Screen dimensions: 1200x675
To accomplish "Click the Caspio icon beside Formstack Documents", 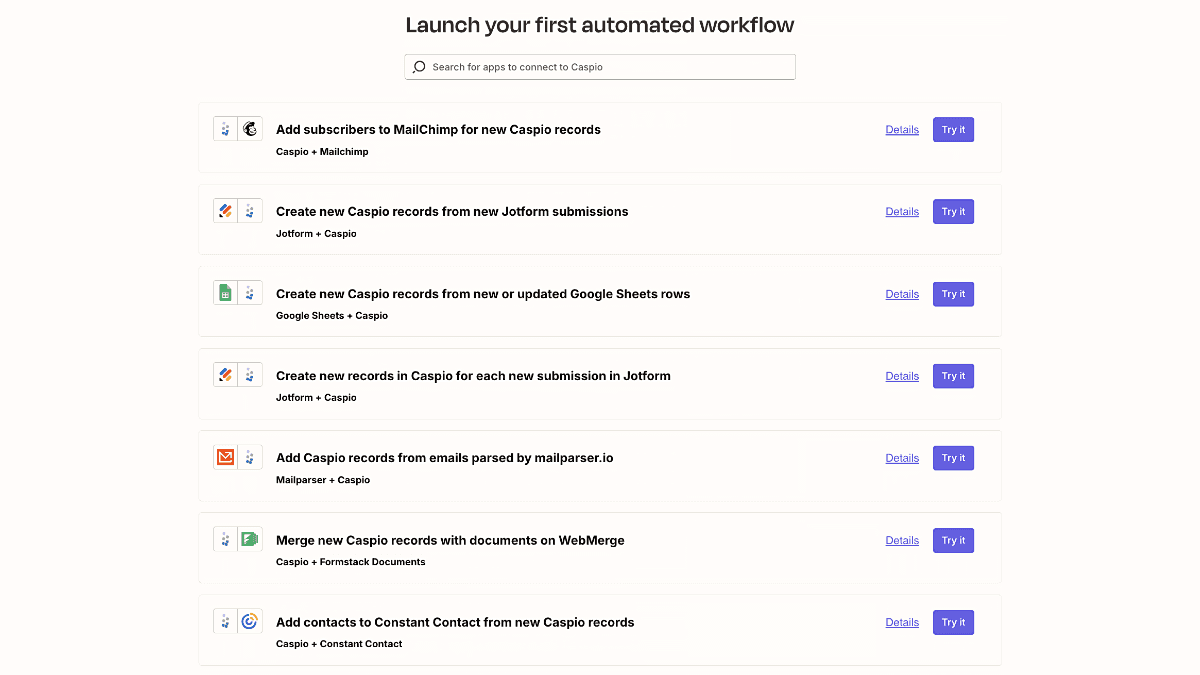I will click(225, 538).
